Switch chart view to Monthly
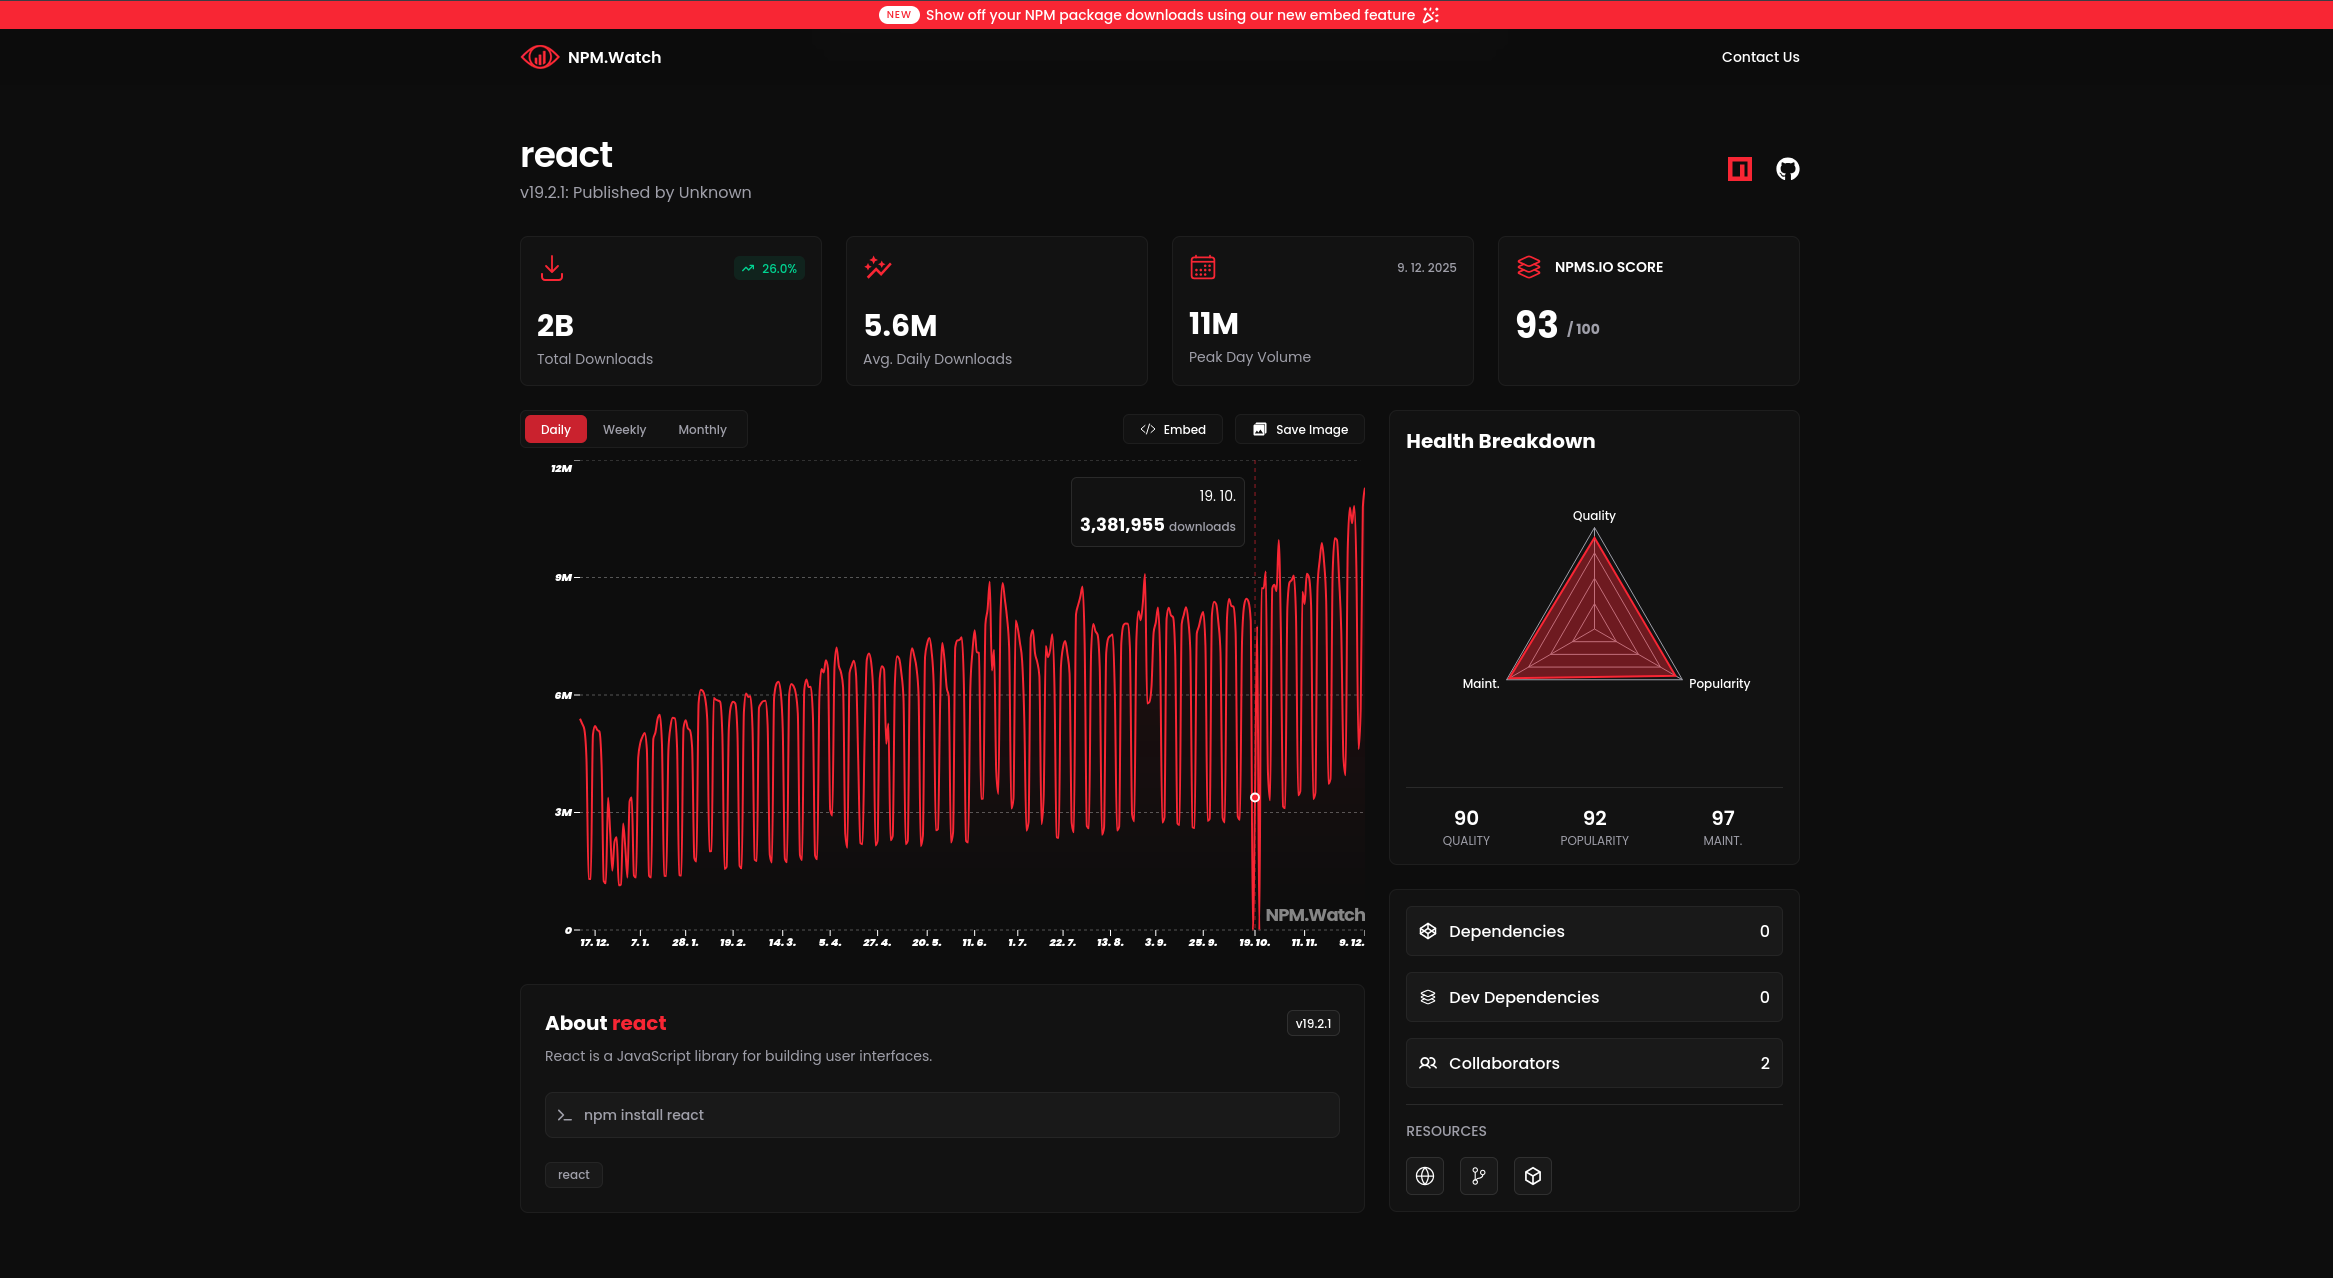Viewport: 2333px width, 1278px height. [702, 429]
